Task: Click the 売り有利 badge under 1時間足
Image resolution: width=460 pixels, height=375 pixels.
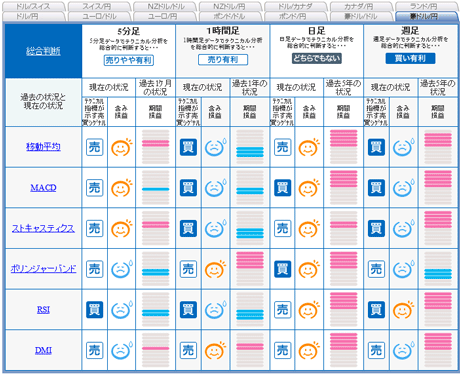Action: click(223, 60)
